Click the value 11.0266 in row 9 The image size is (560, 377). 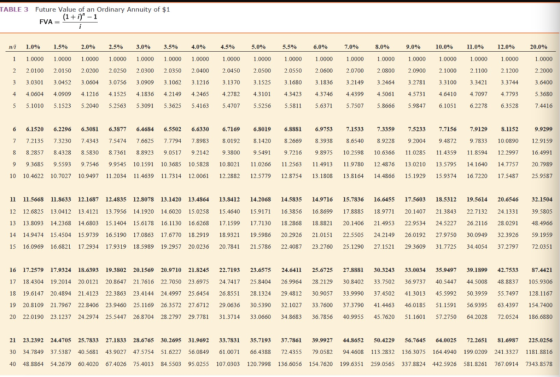tap(260, 165)
